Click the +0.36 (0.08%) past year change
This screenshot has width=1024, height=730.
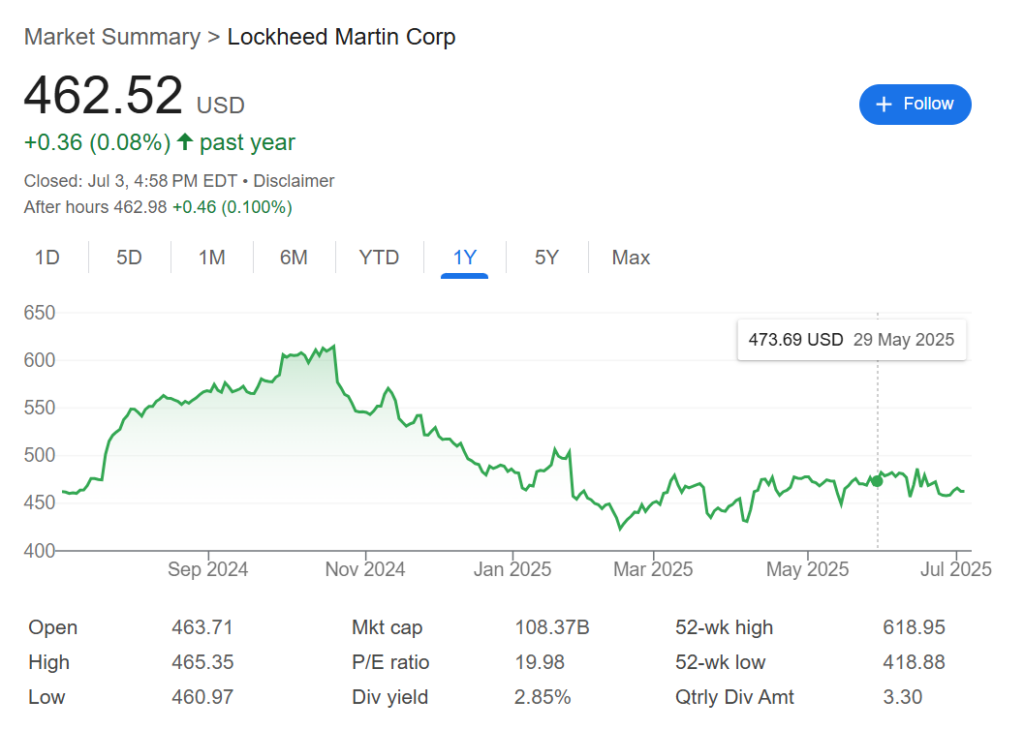pos(159,142)
